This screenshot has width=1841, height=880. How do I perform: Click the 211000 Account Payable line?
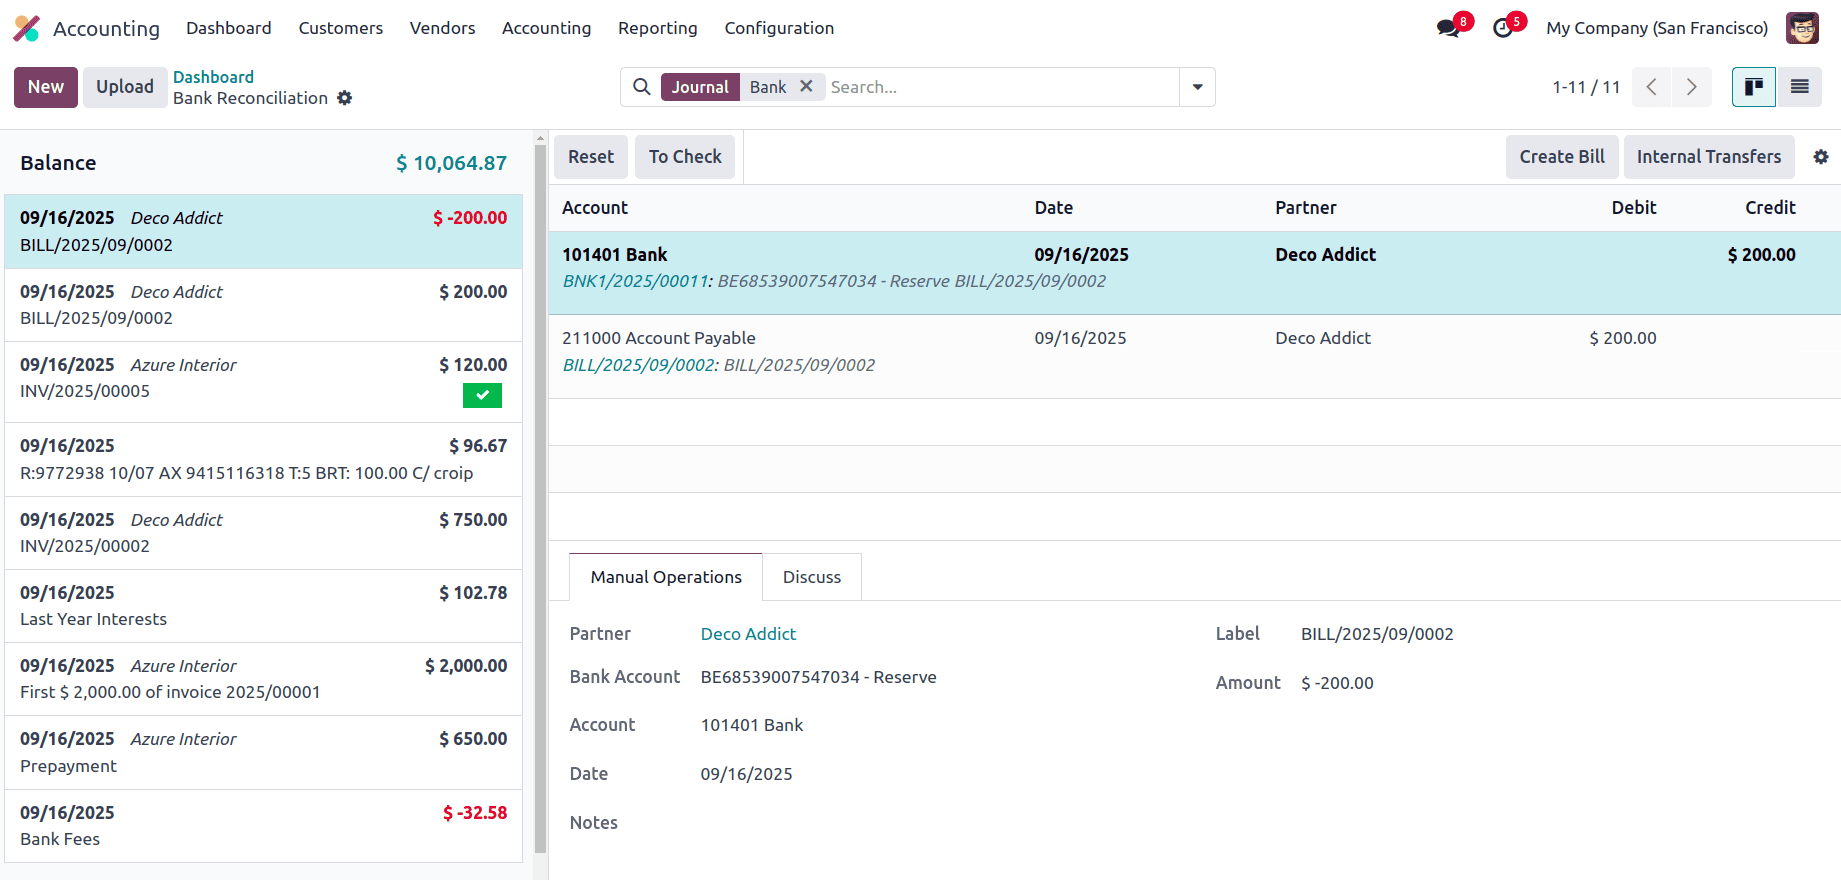pyautogui.click(x=1194, y=357)
